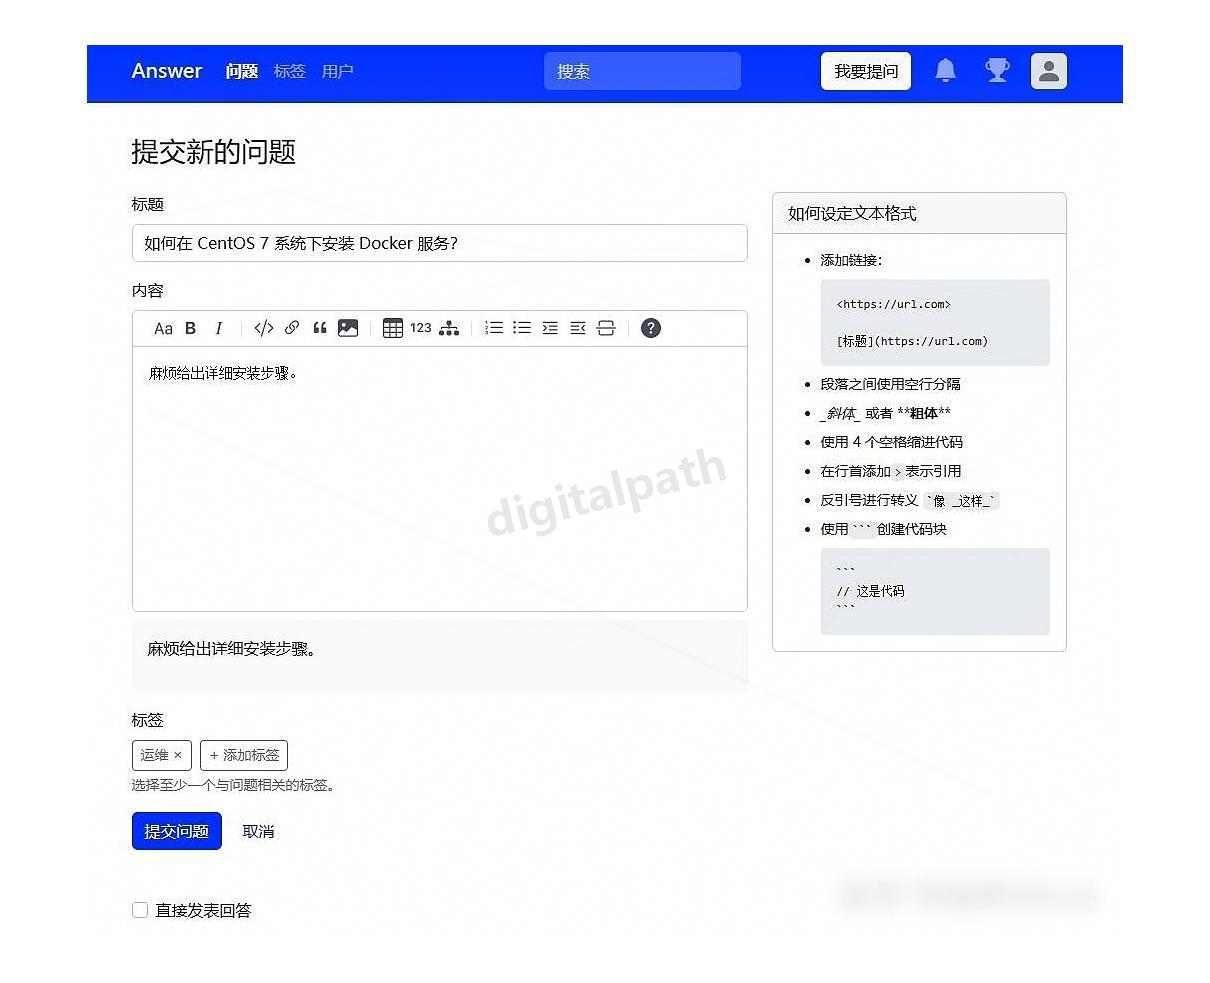Insert a table from the editor toolbar
The width and height of the screenshot is (1210, 983).
[393, 328]
